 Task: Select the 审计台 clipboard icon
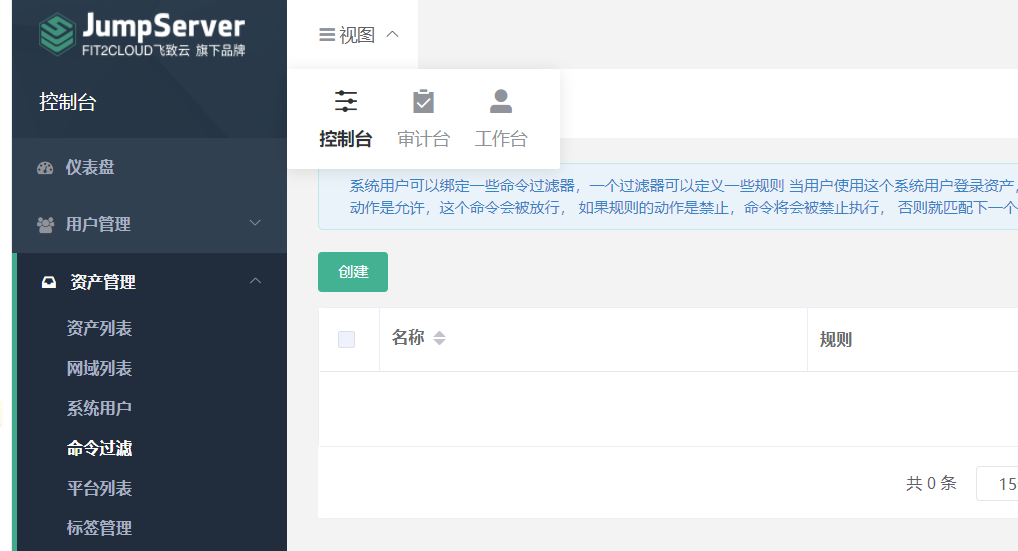423,101
